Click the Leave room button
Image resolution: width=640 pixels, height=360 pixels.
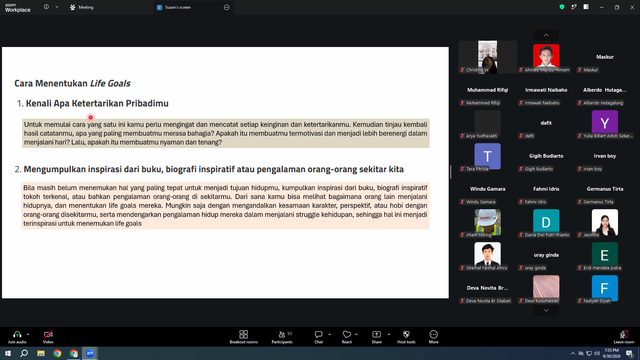point(624,337)
